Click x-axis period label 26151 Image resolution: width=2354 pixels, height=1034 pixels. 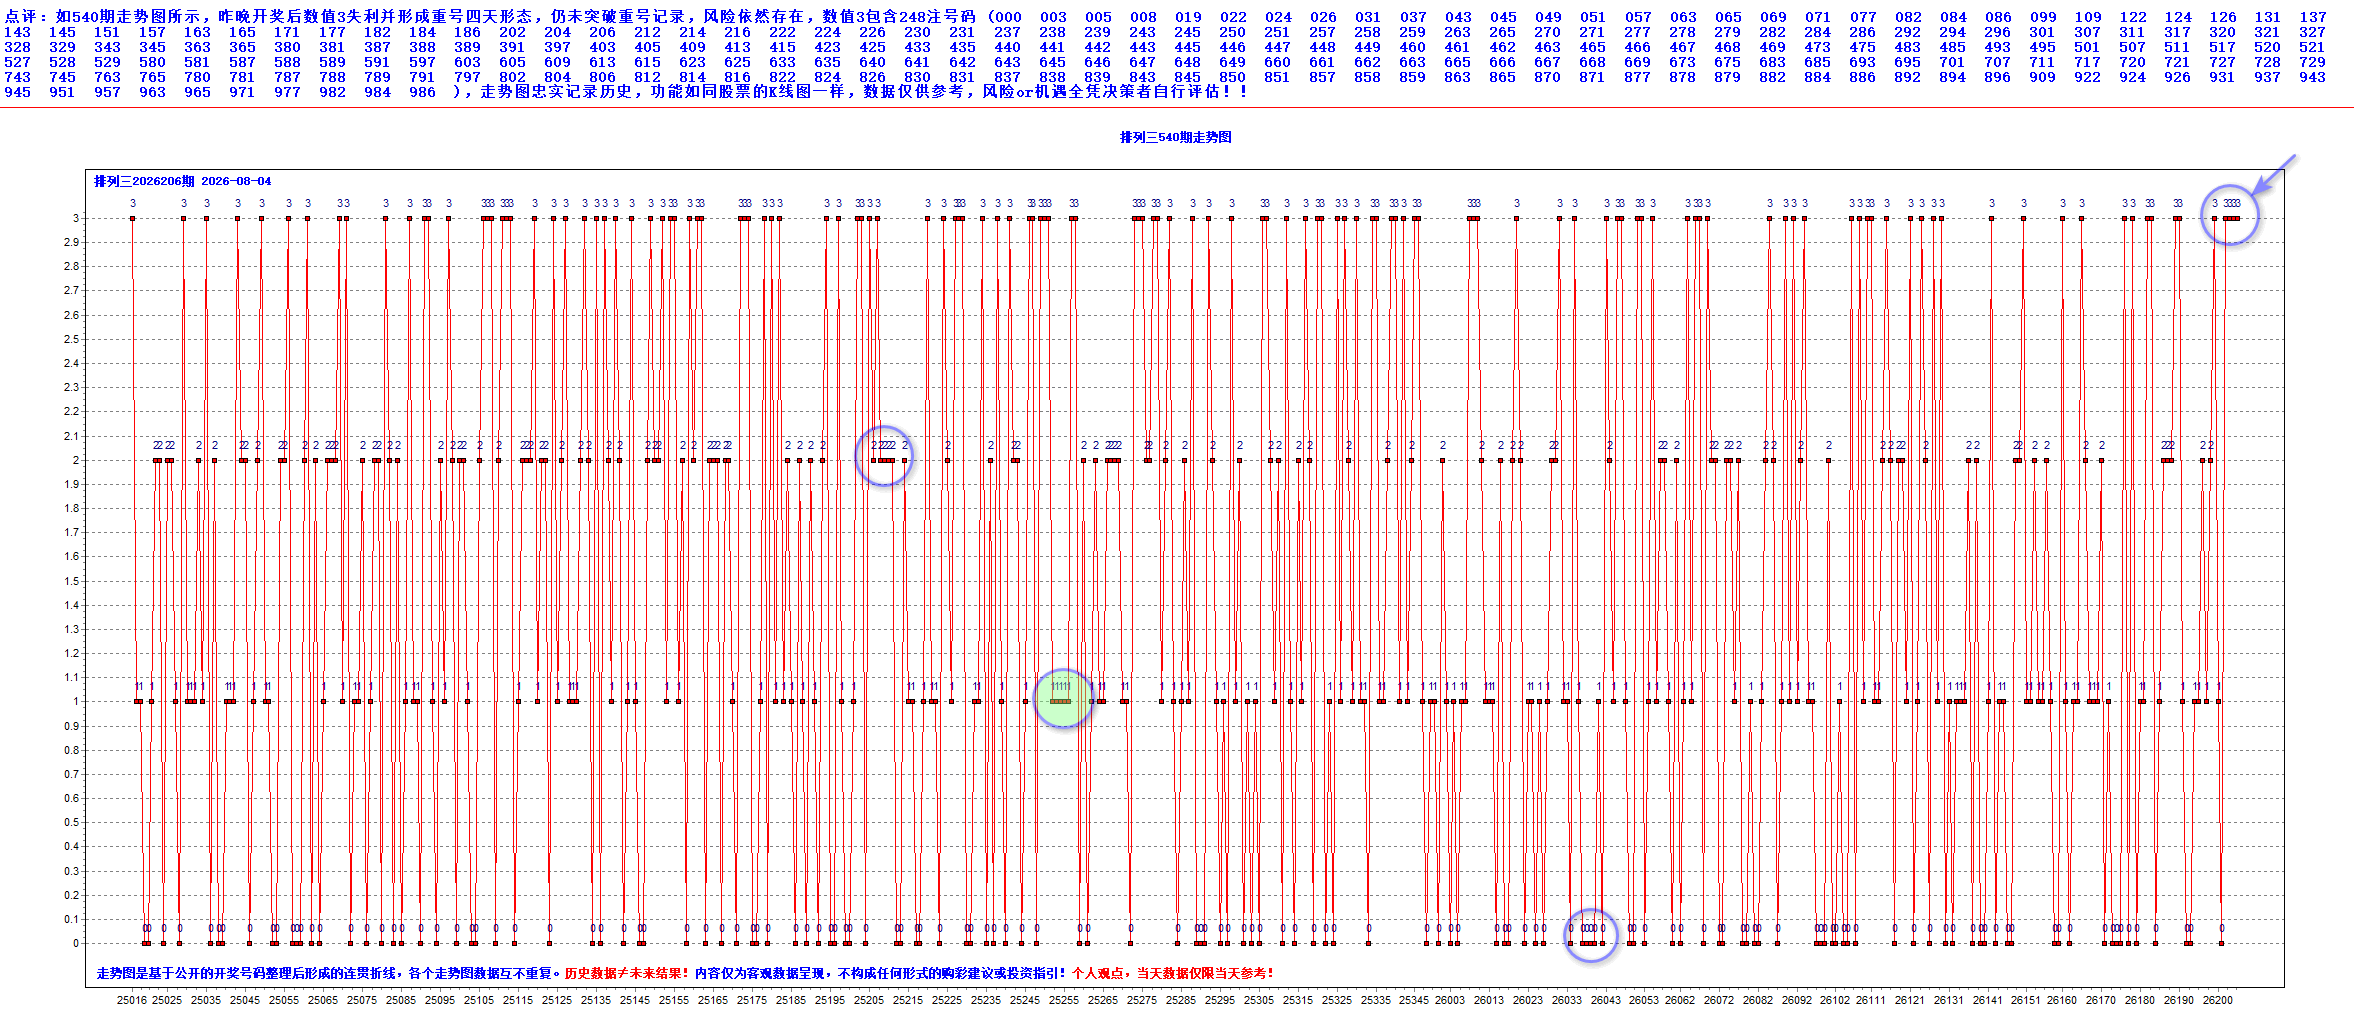[x=2026, y=1000]
